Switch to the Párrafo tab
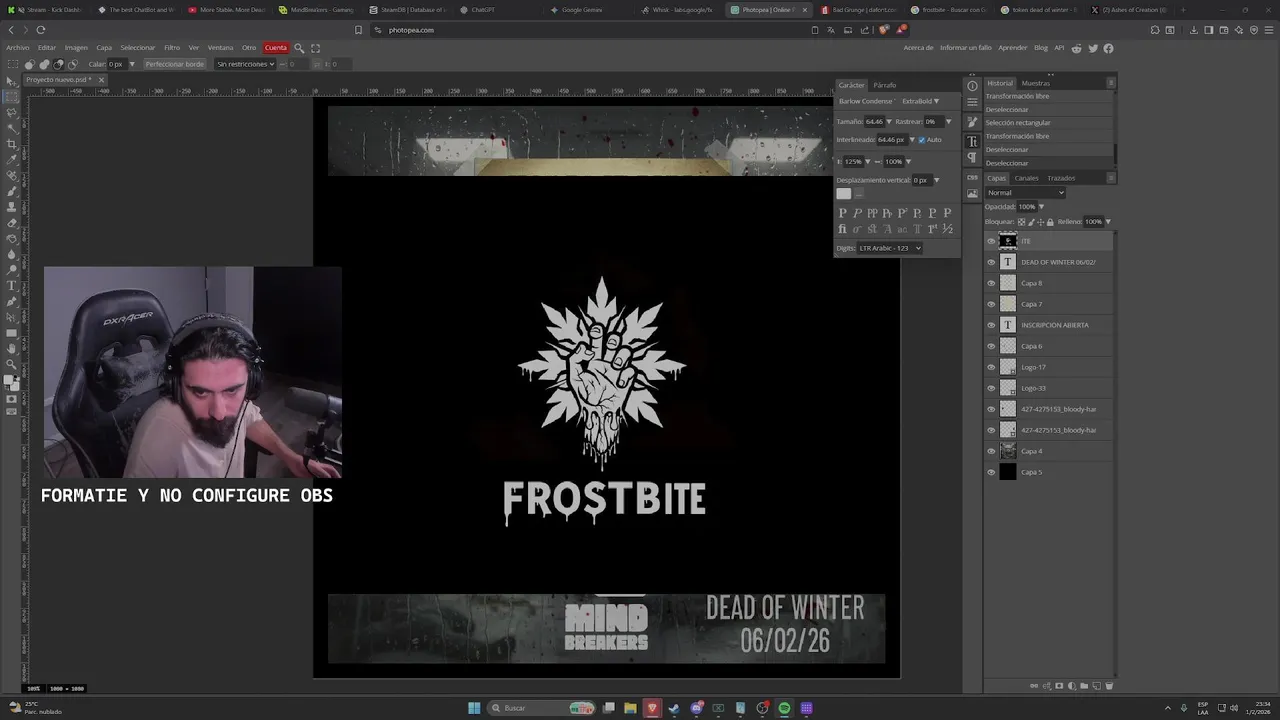 click(x=885, y=85)
